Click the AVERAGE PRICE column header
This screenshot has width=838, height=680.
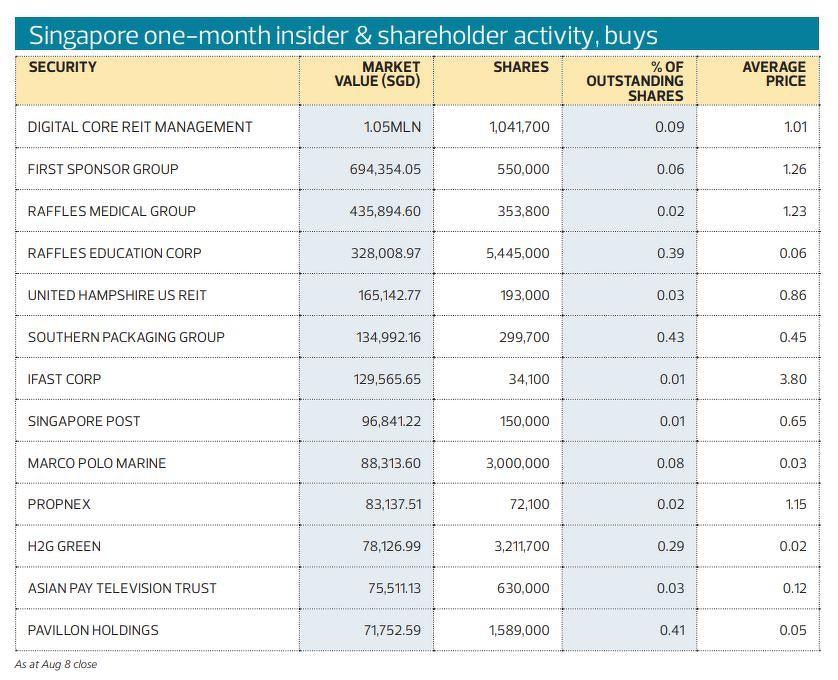click(773, 74)
